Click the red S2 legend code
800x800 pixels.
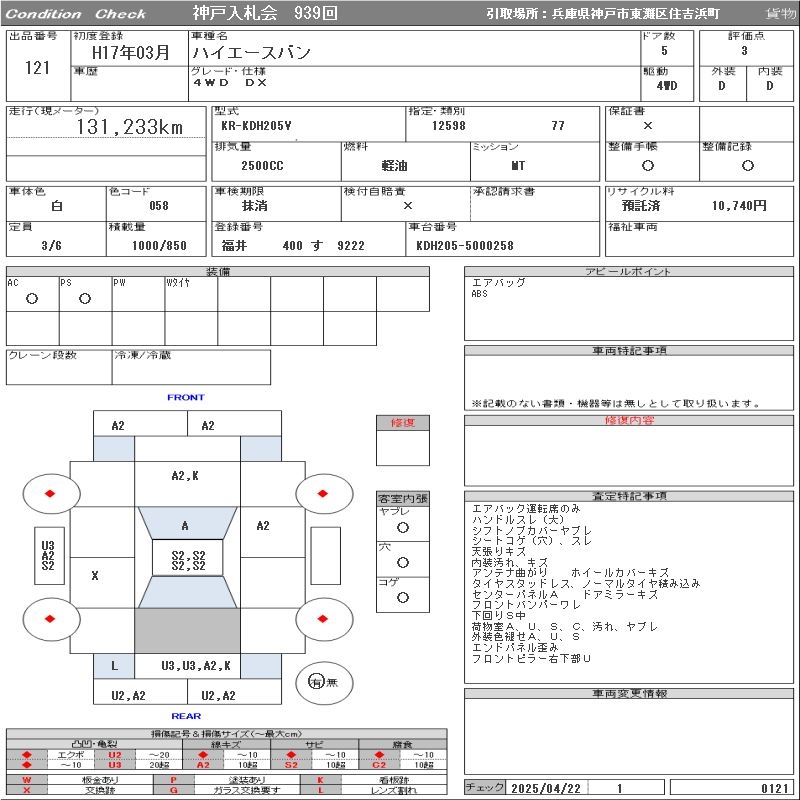(291, 764)
